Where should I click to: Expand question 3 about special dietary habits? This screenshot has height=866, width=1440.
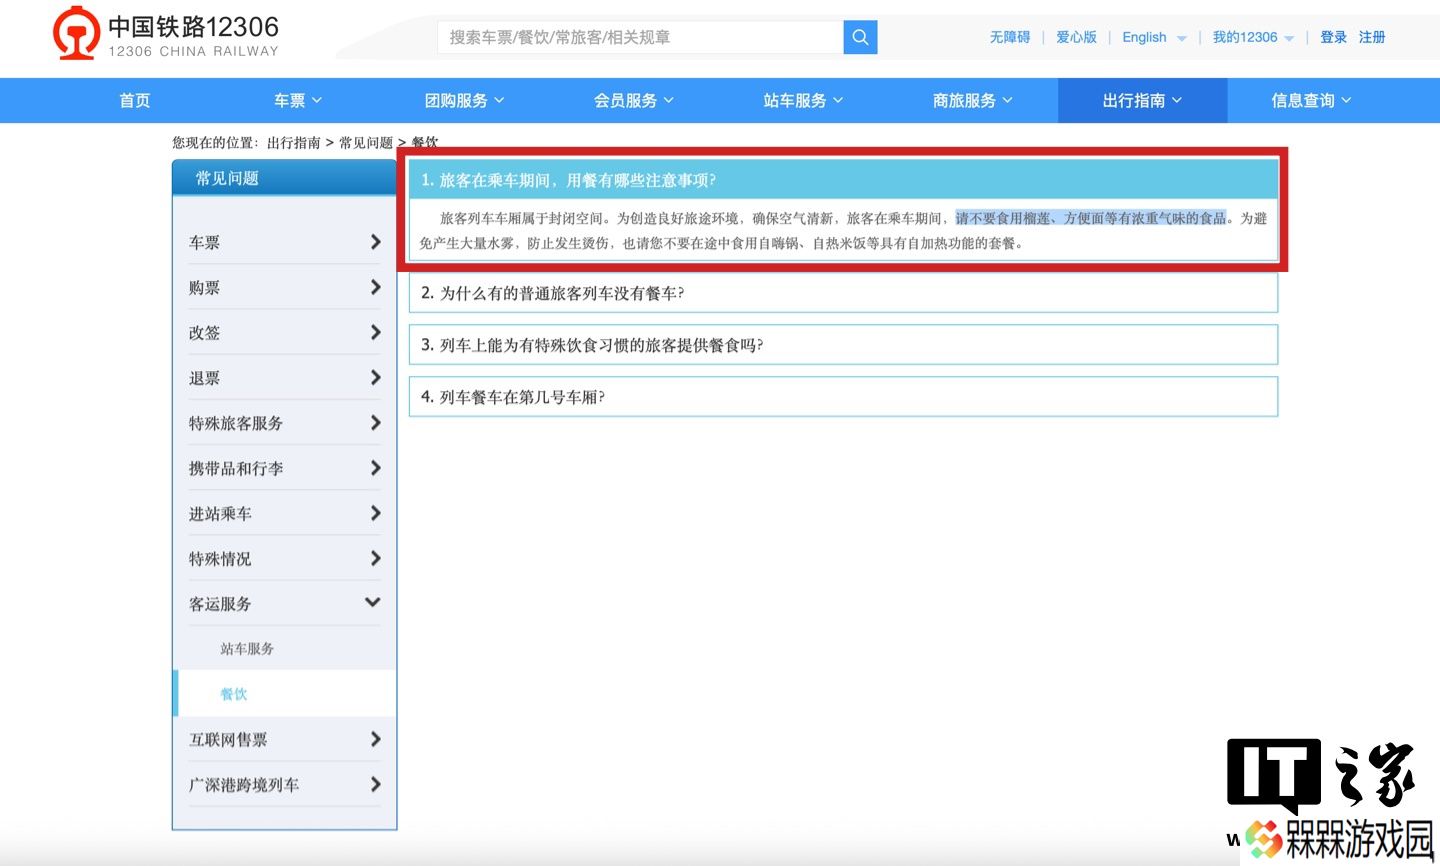coord(843,345)
